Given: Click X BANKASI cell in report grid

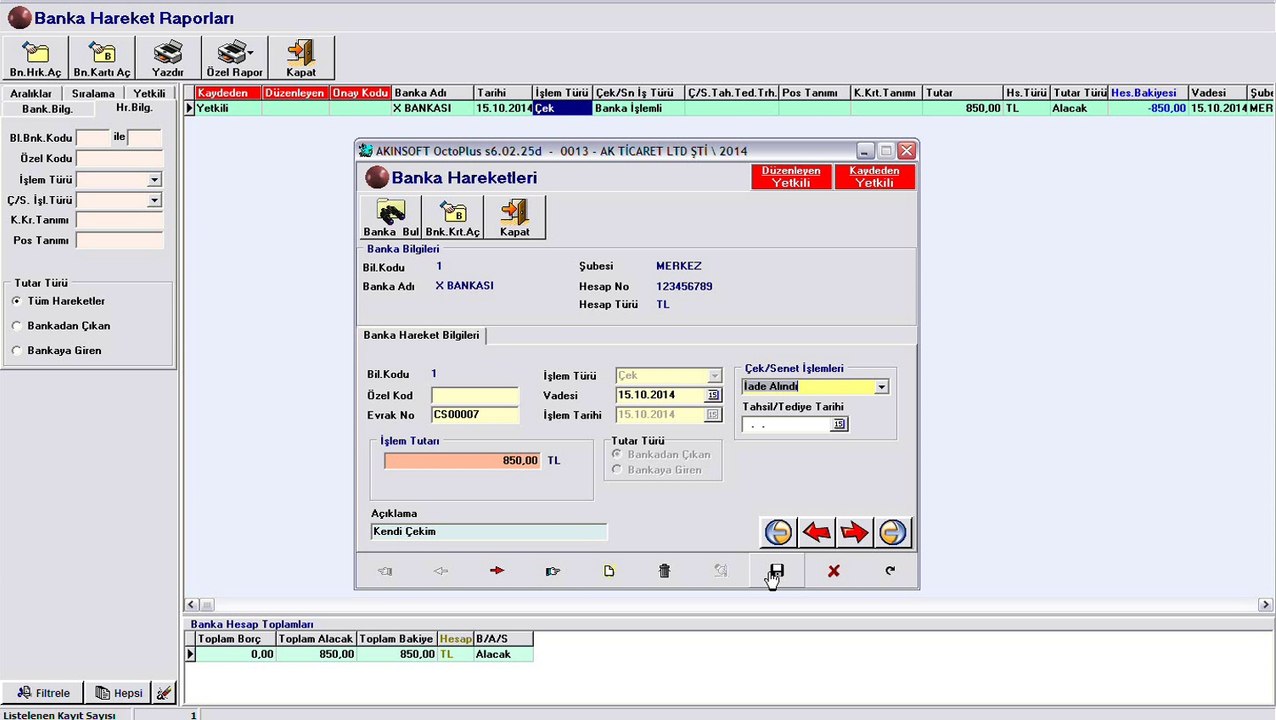Looking at the screenshot, I should click(x=432, y=108).
